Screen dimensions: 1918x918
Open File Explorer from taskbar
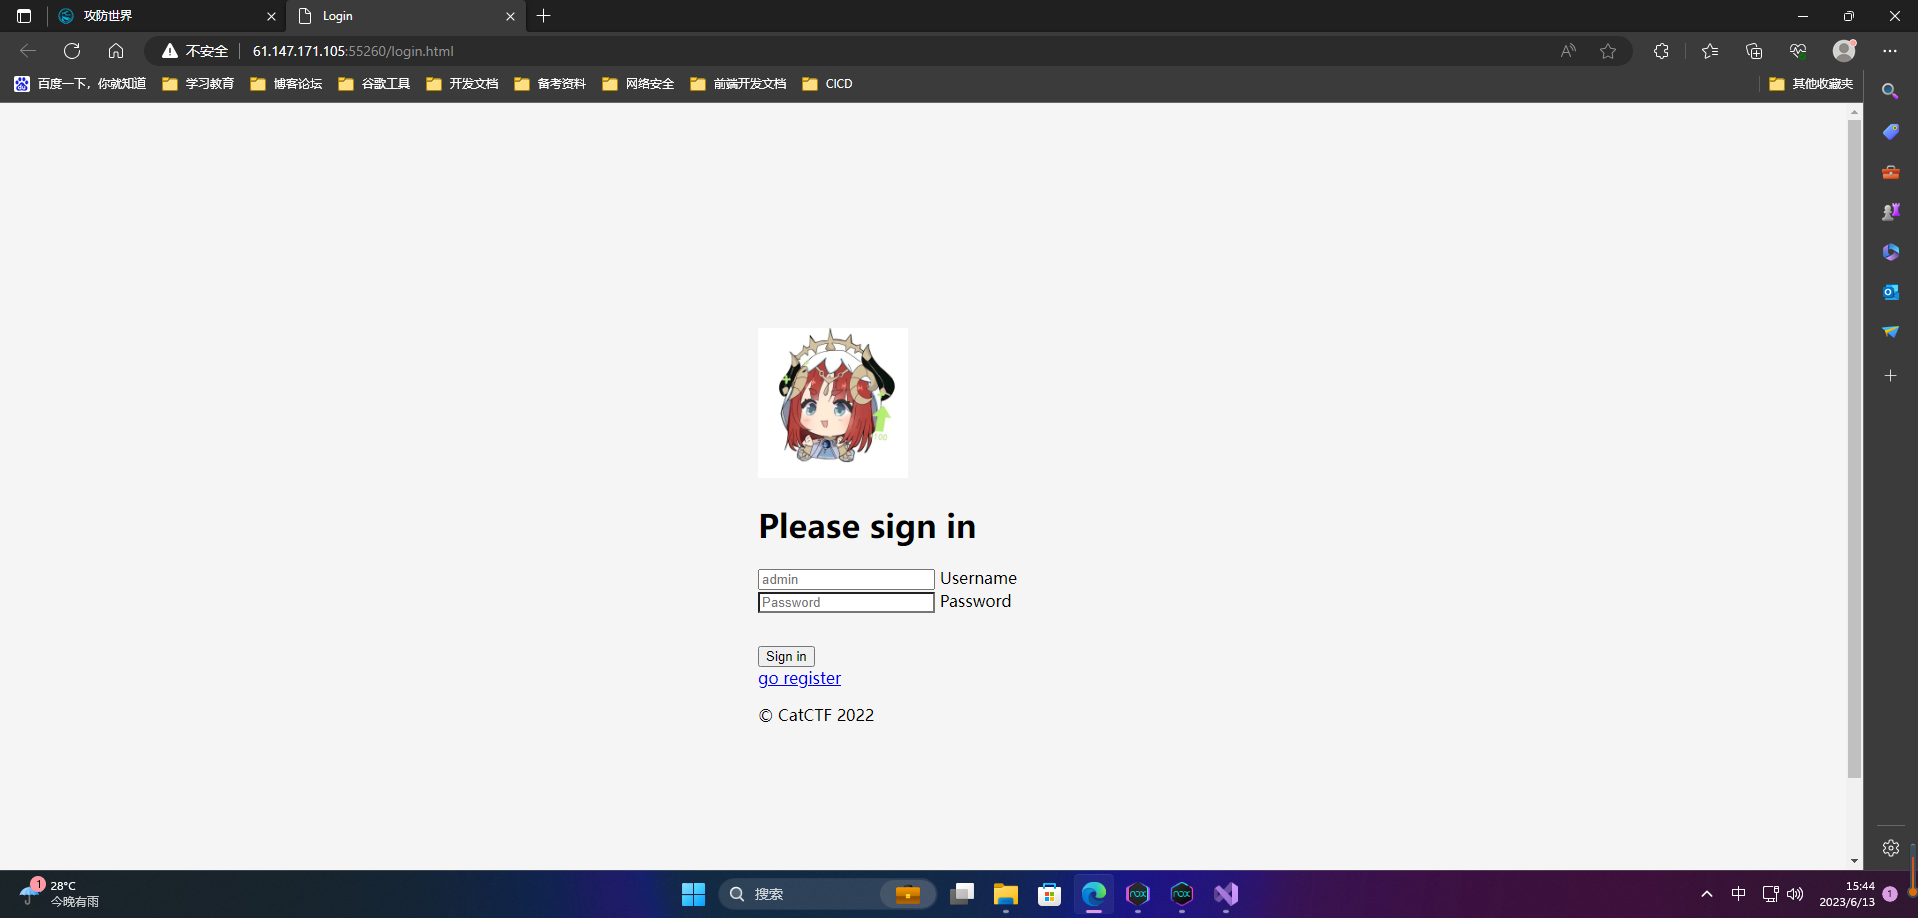coord(1006,894)
